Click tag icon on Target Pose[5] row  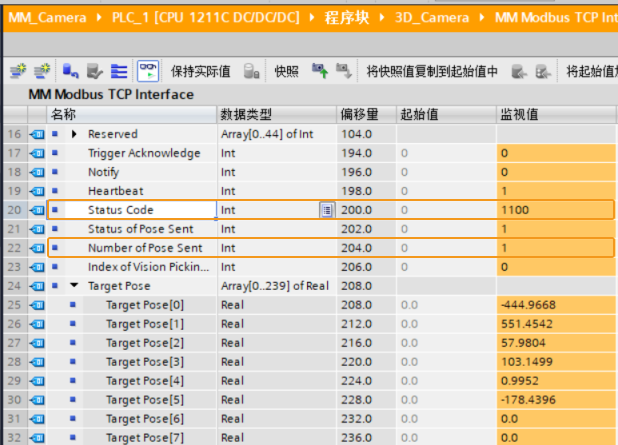[37, 400]
